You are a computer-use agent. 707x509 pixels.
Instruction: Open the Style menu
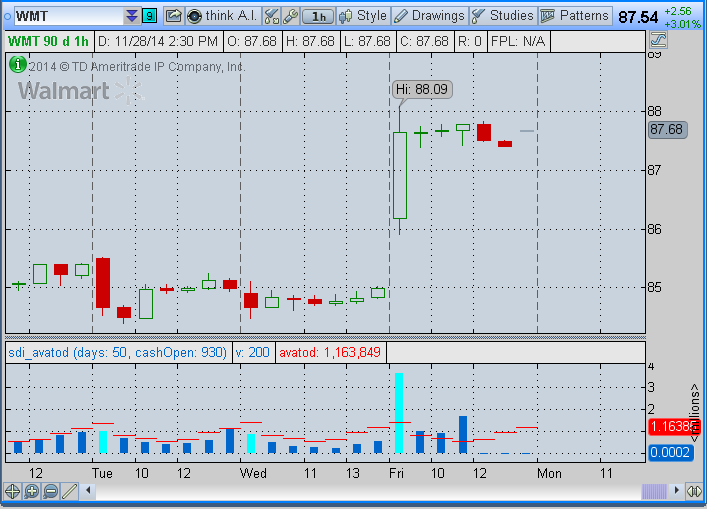coord(363,16)
